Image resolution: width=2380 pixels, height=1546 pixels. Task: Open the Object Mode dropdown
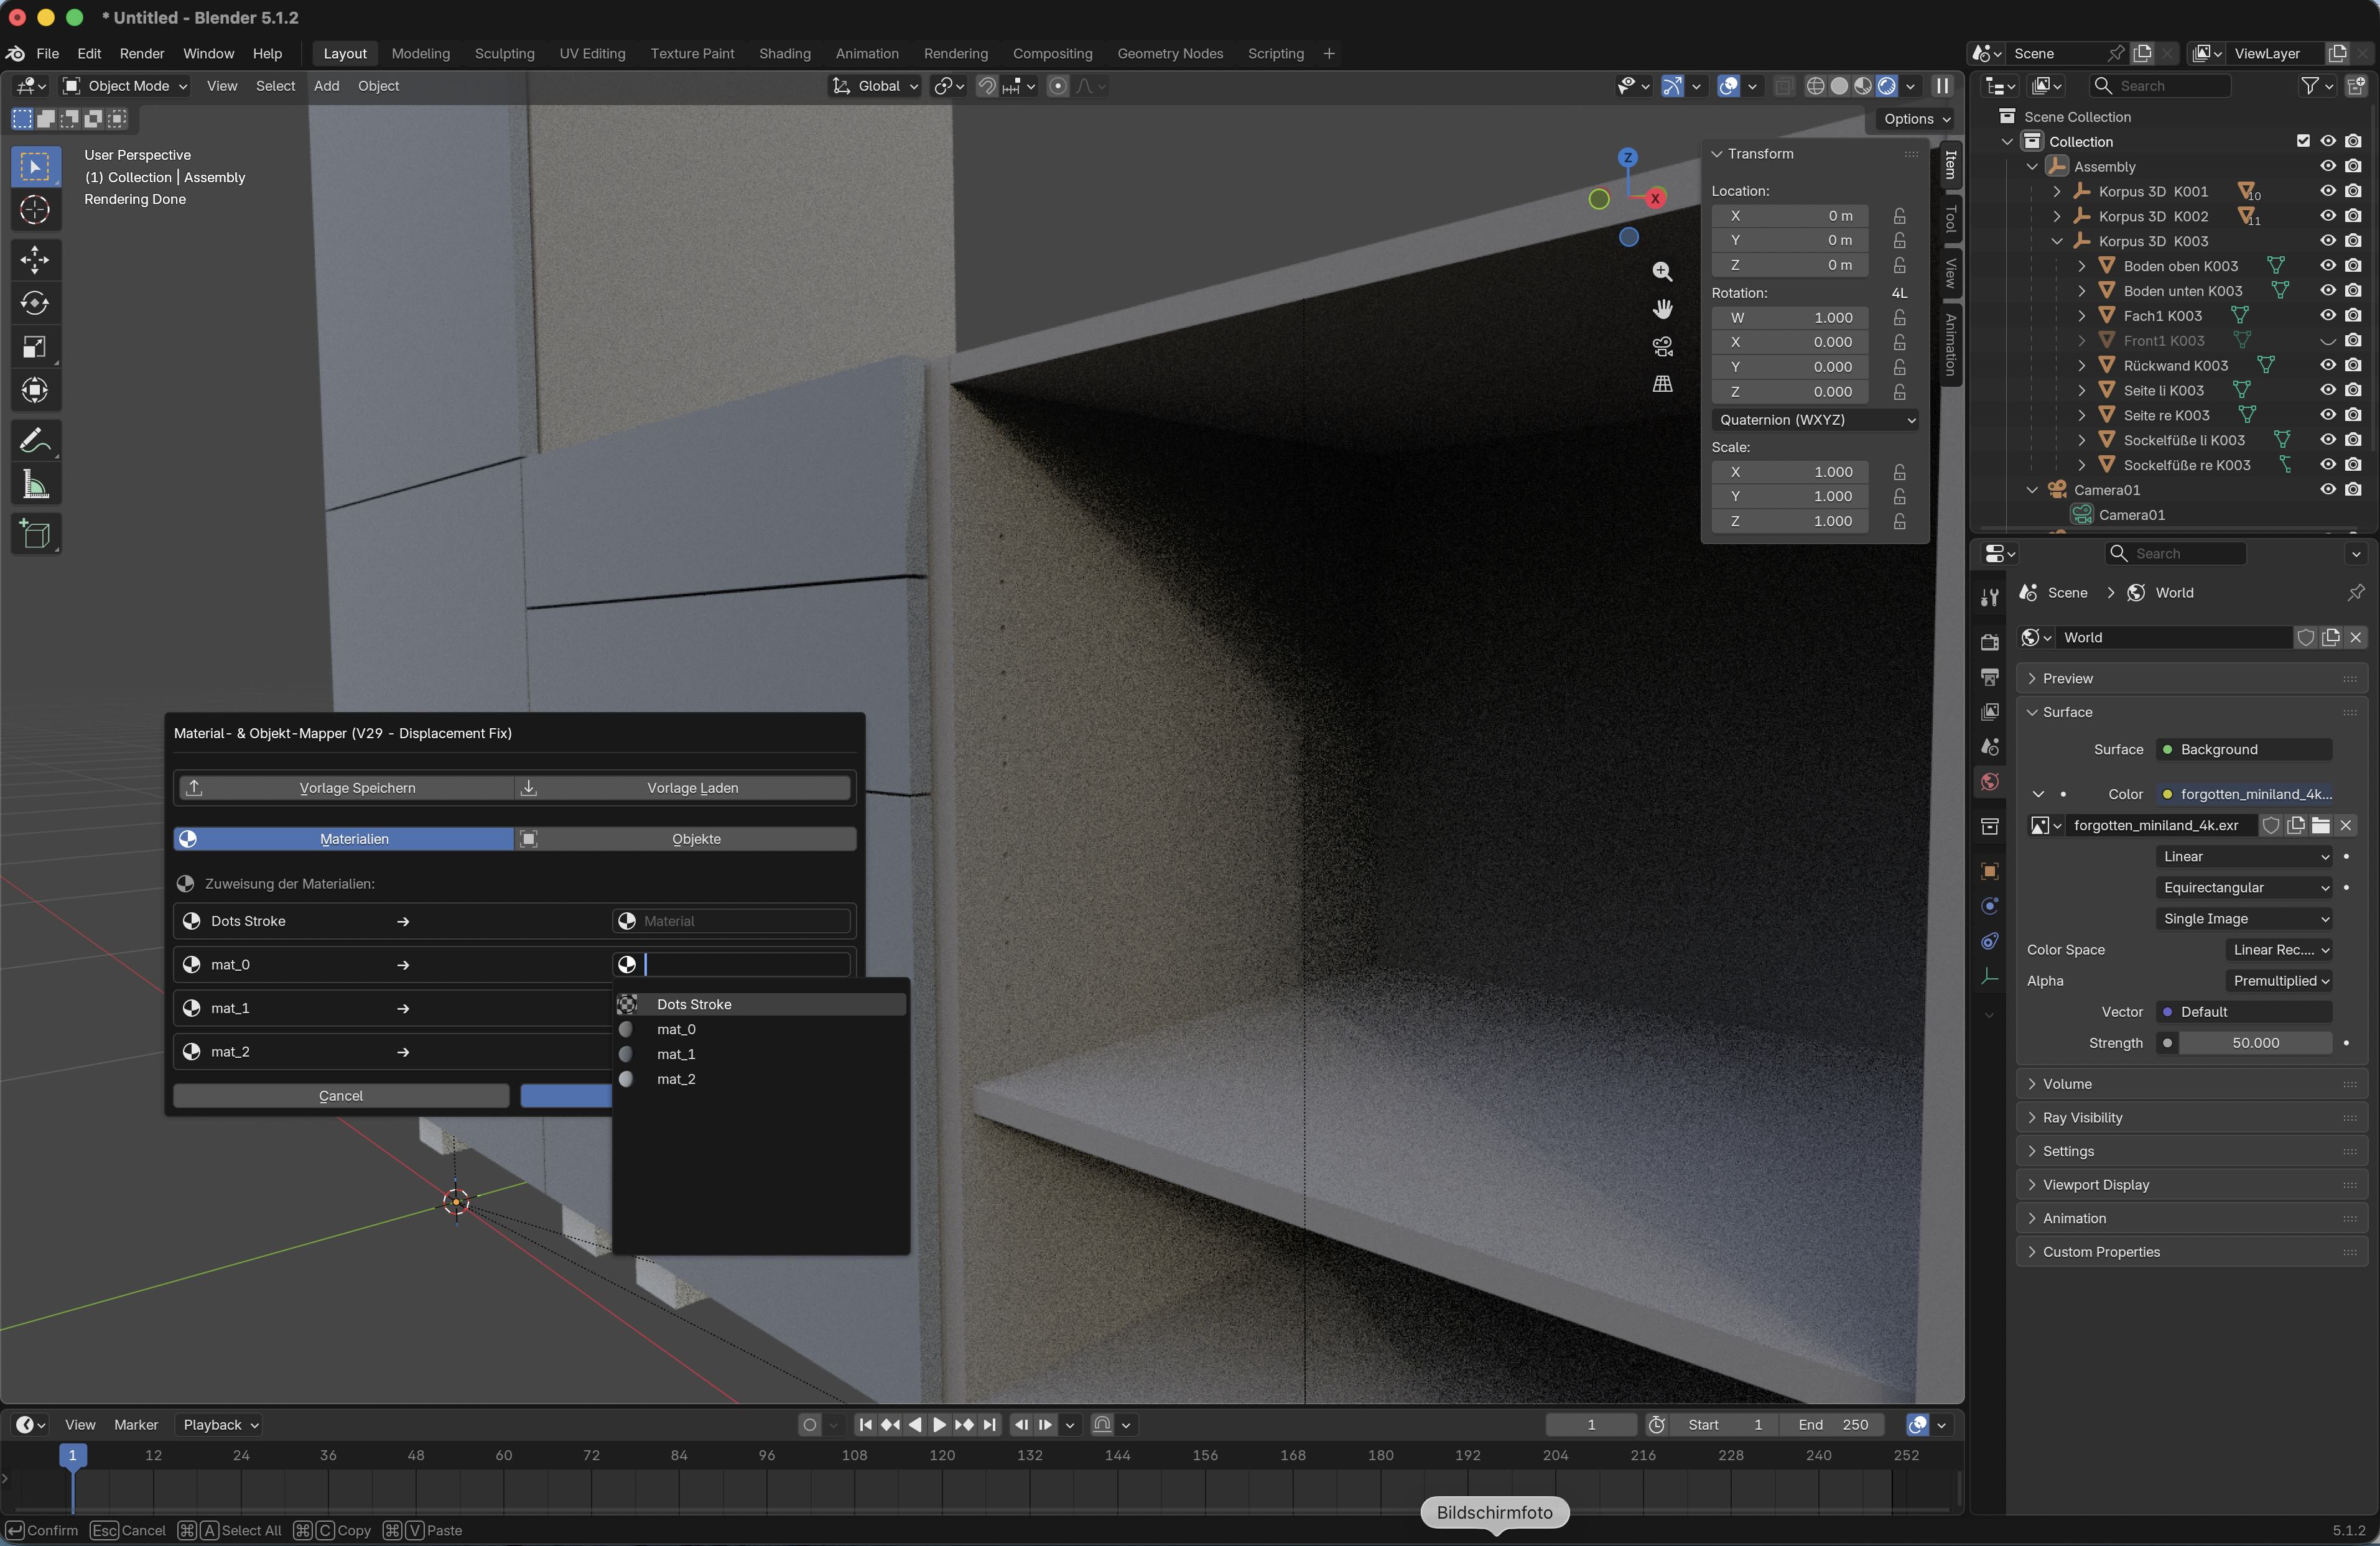click(125, 86)
